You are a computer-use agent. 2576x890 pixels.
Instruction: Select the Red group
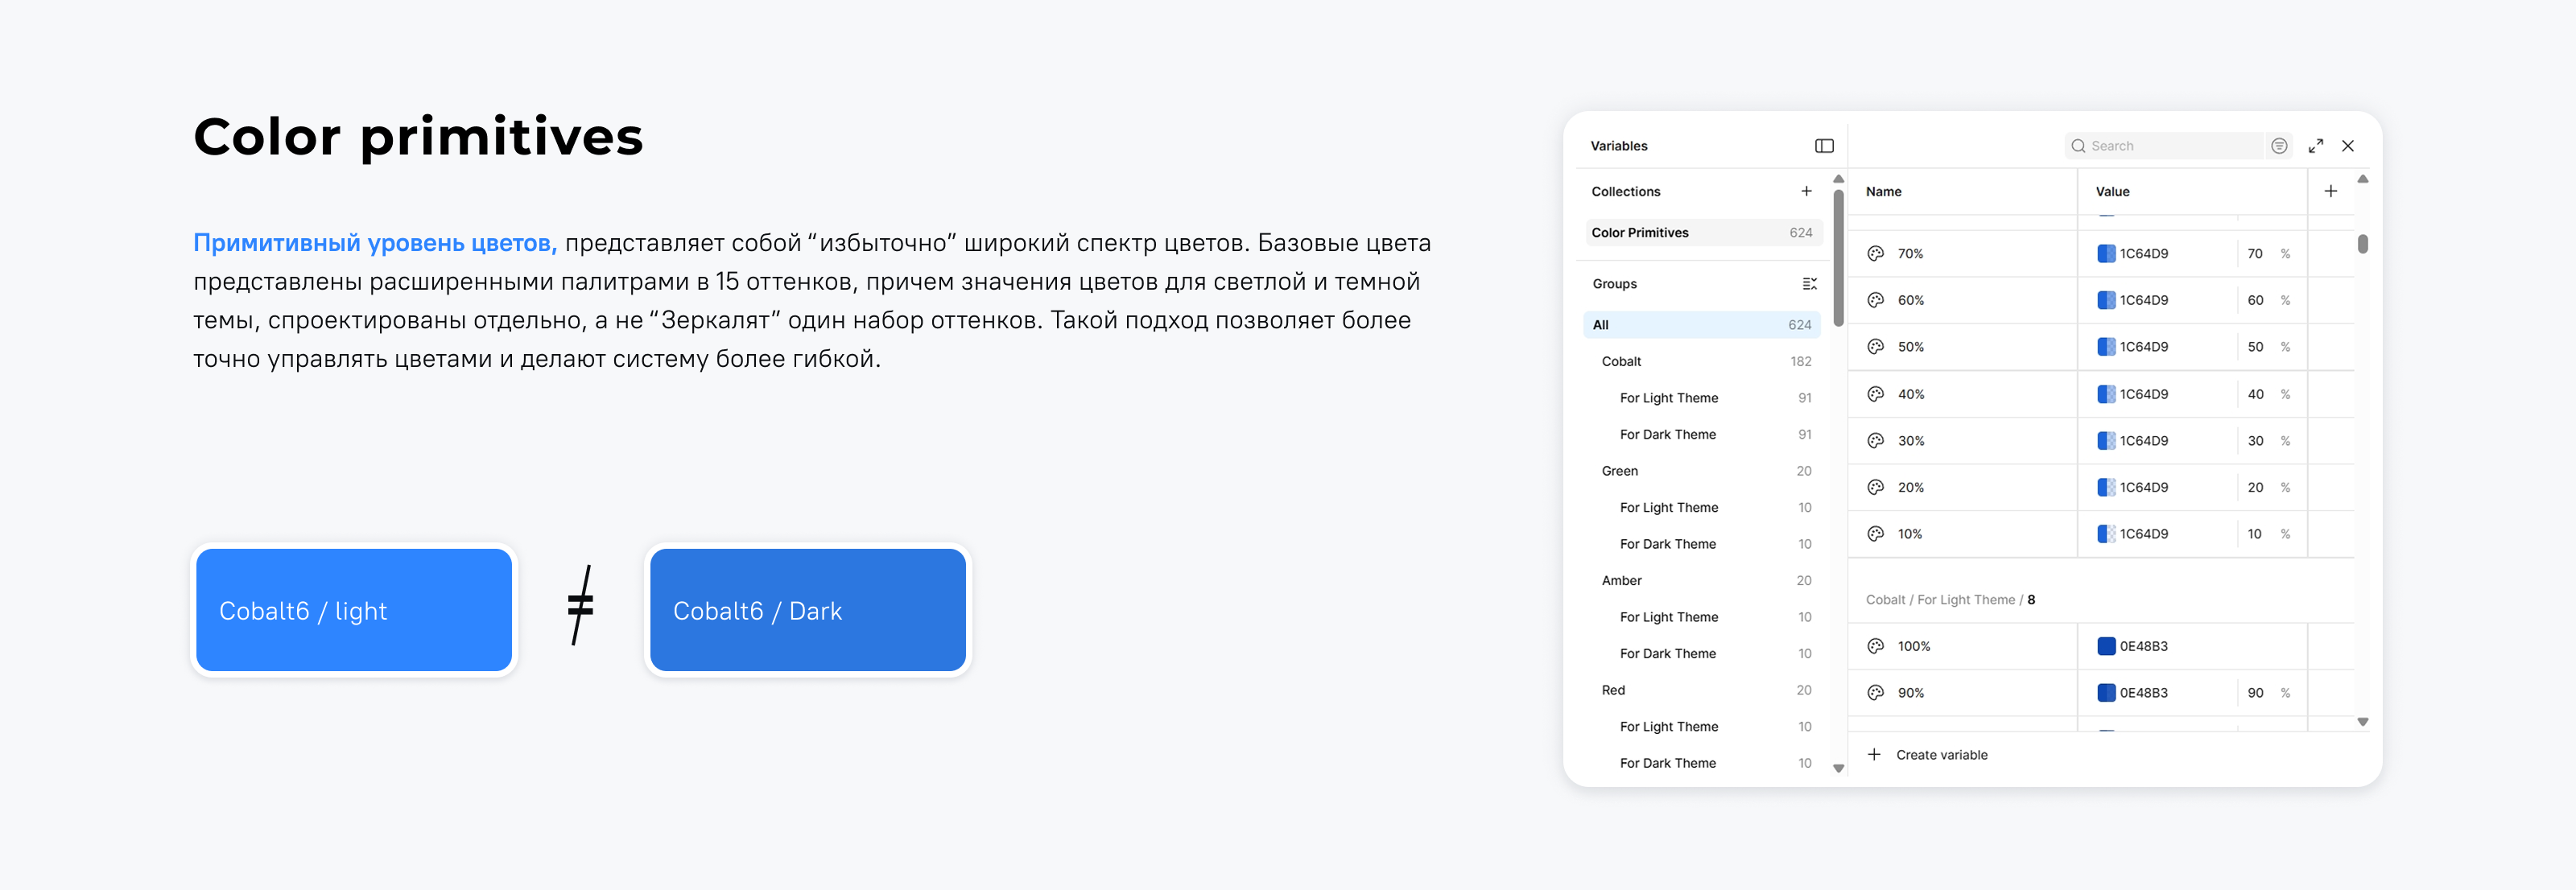(1701, 690)
